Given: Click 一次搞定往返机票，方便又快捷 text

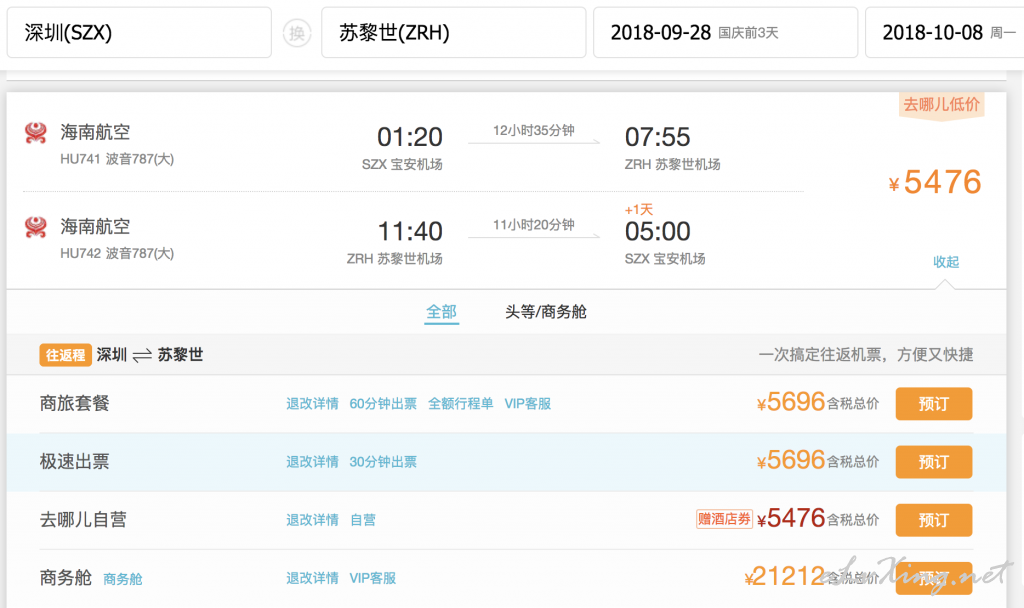Looking at the screenshot, I should click(x=866, y=355).
